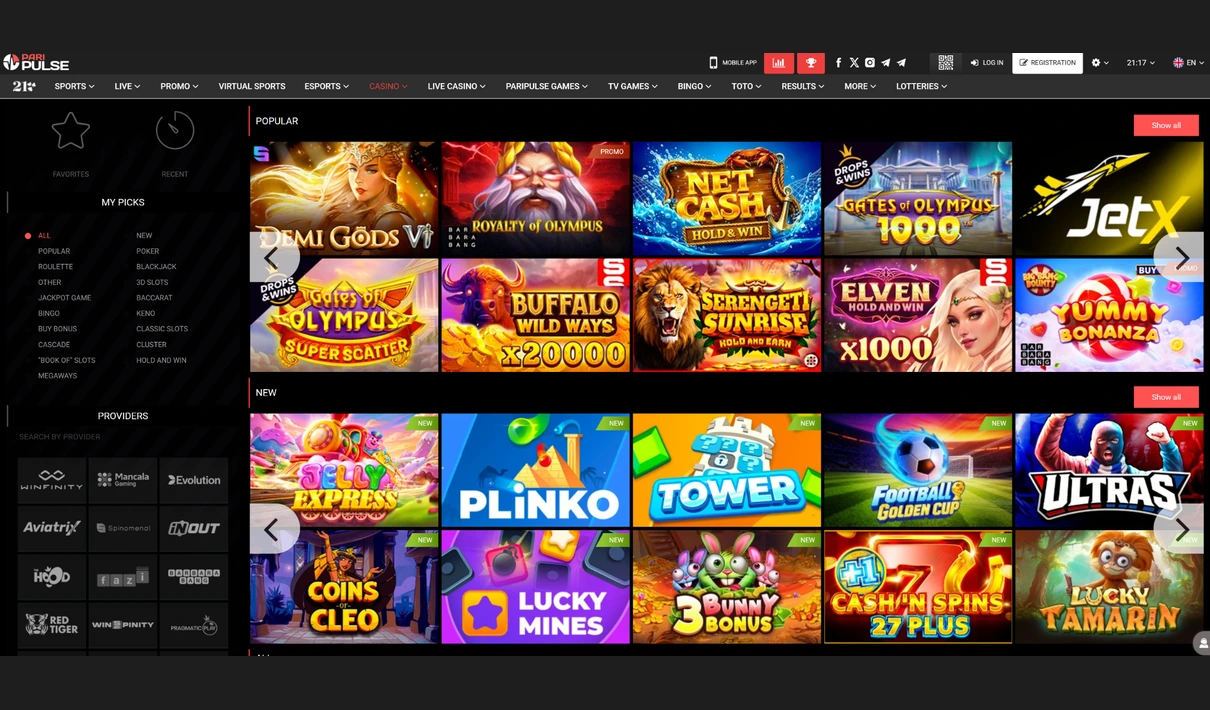1210x710 pixels.
Task: Select the ALL category radio
Action: [28, 236]
